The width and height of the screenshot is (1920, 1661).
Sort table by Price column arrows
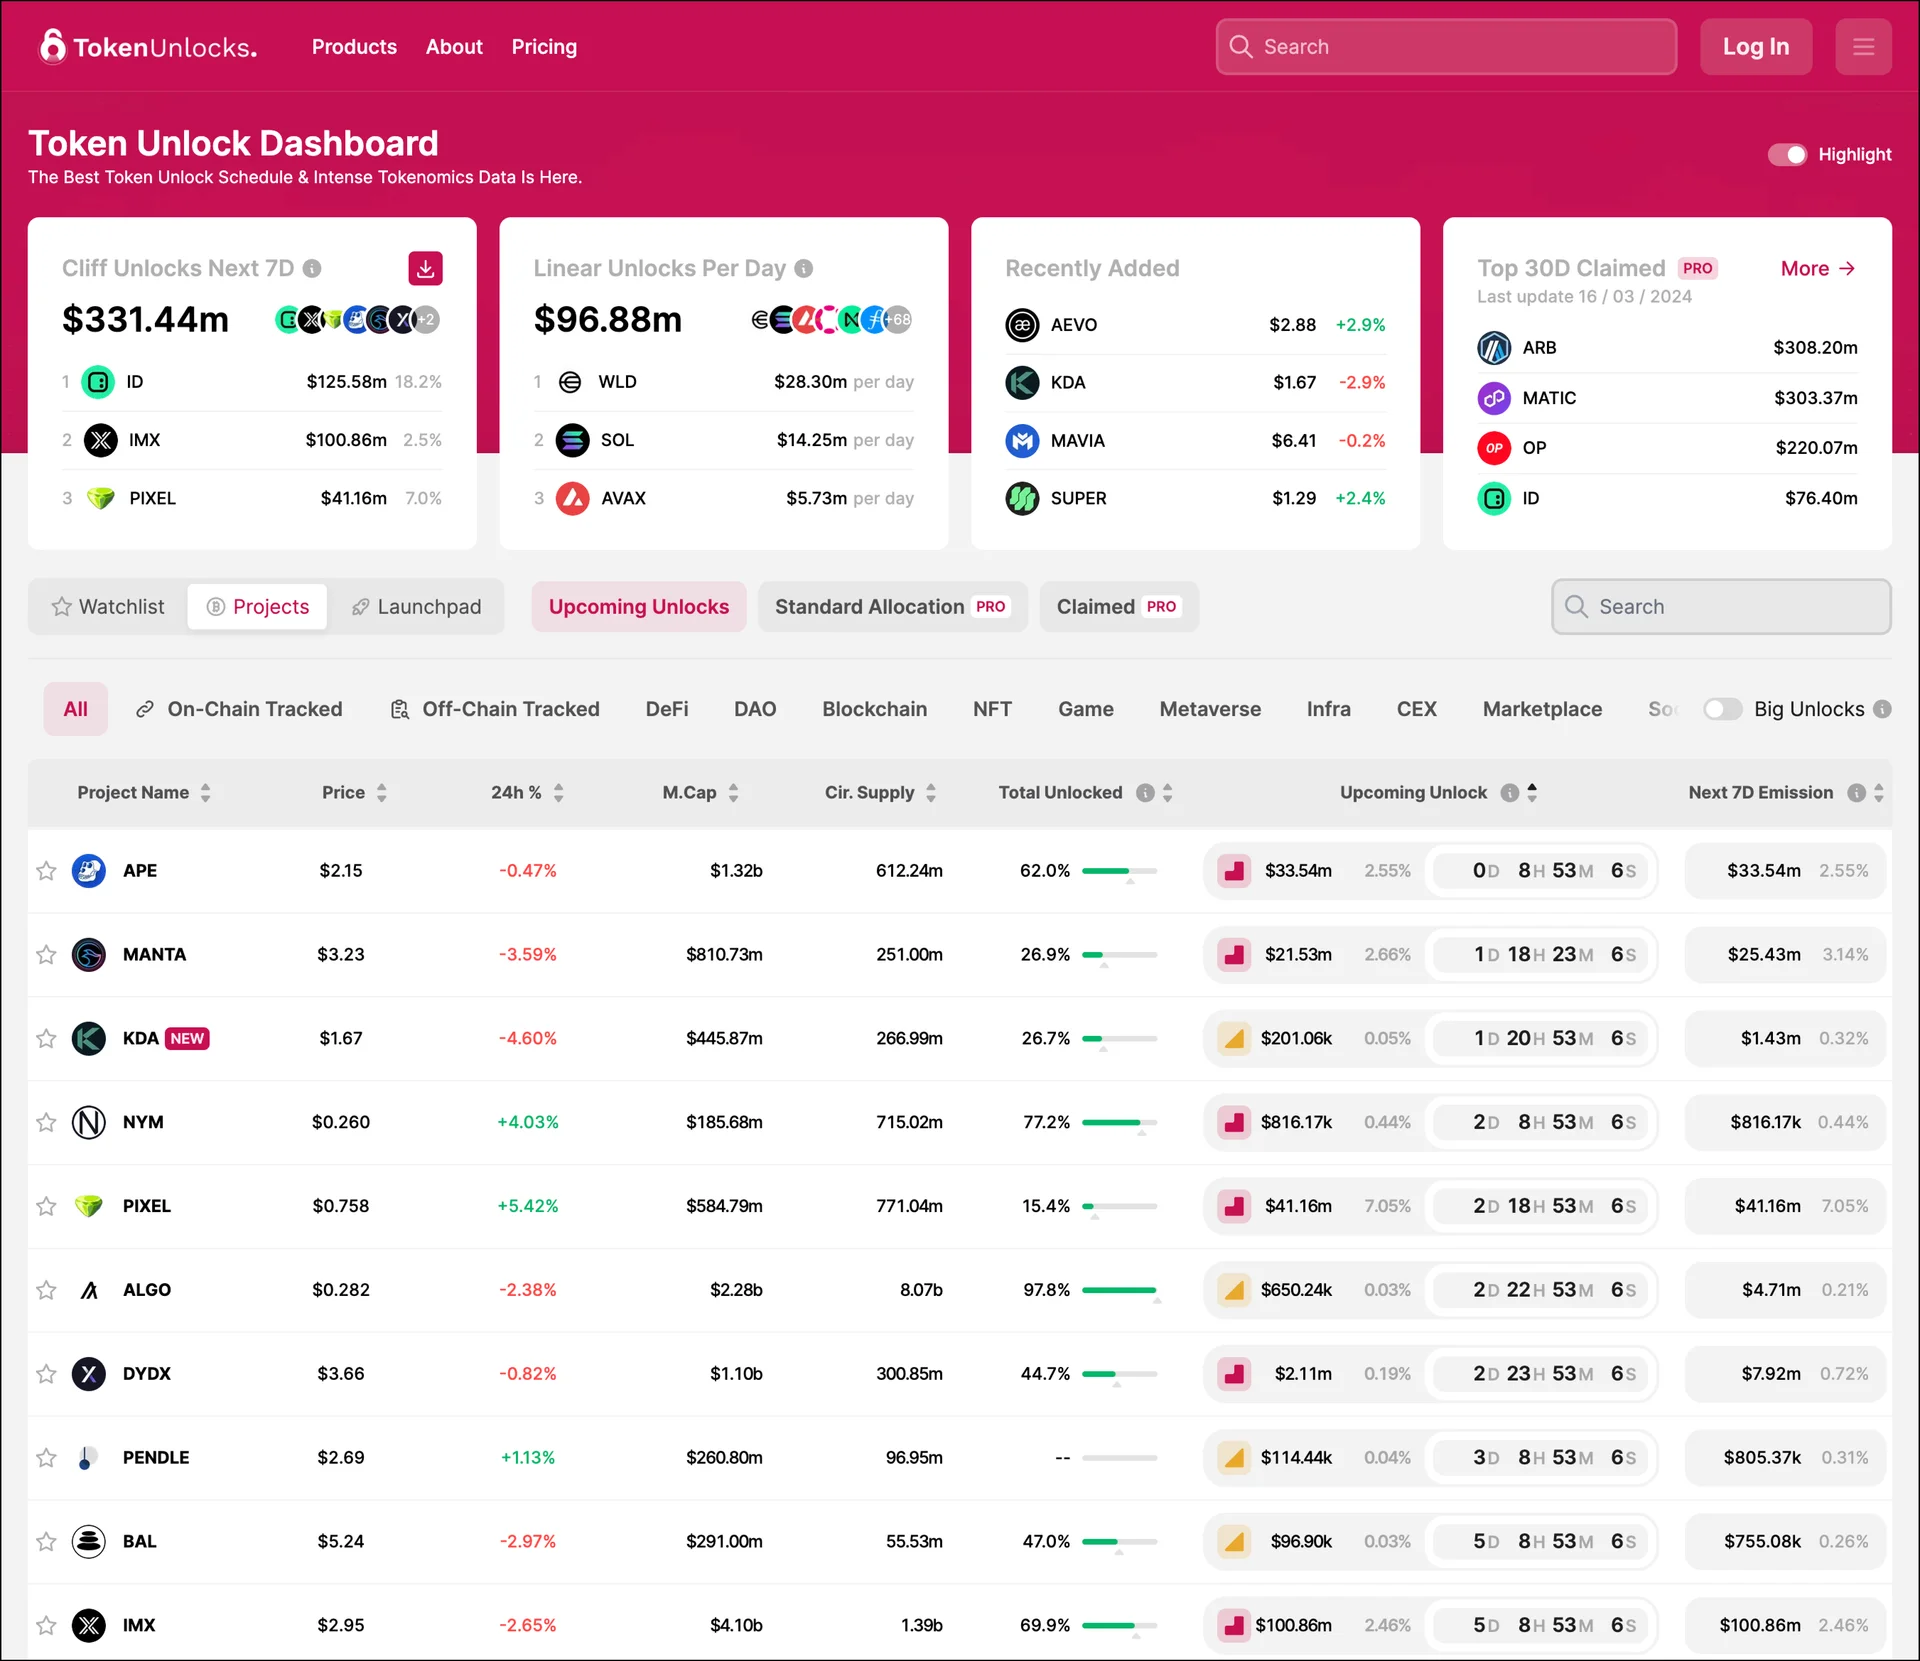(381, 793)
